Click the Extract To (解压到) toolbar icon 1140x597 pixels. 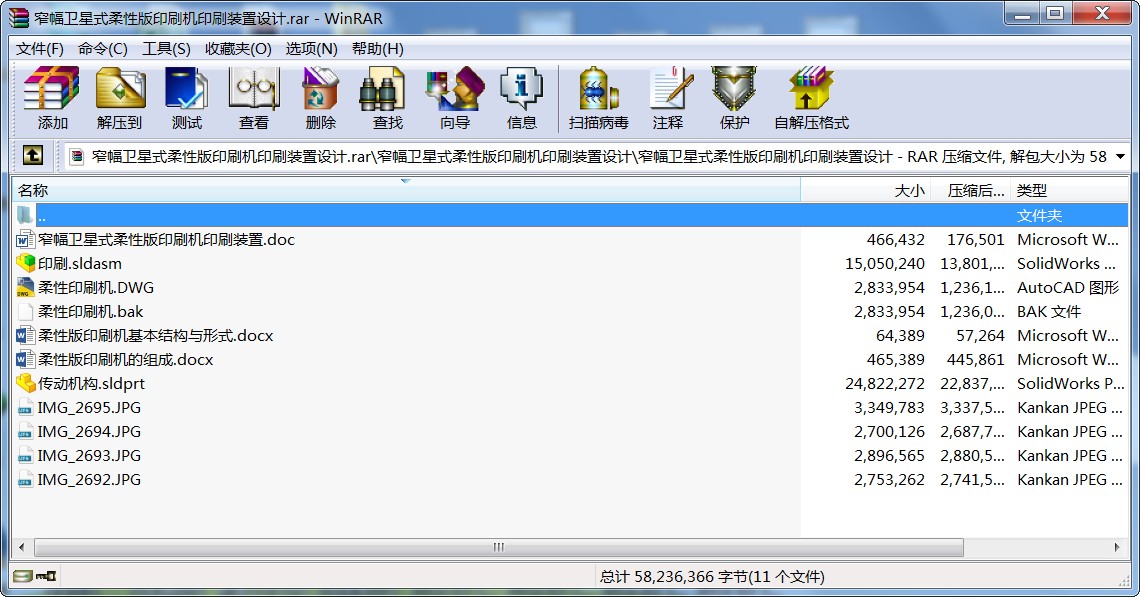pyautogui.click(x=120, y=89)
